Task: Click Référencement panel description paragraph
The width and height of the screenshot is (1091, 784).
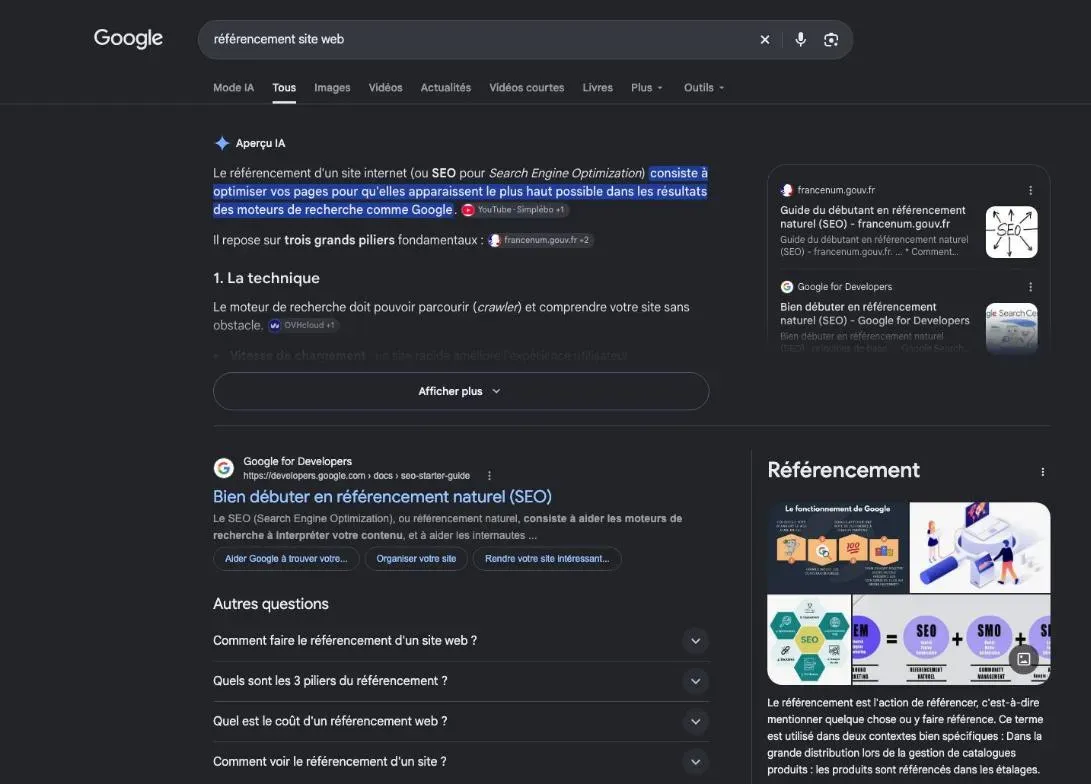Action: (x=905, y=736)
